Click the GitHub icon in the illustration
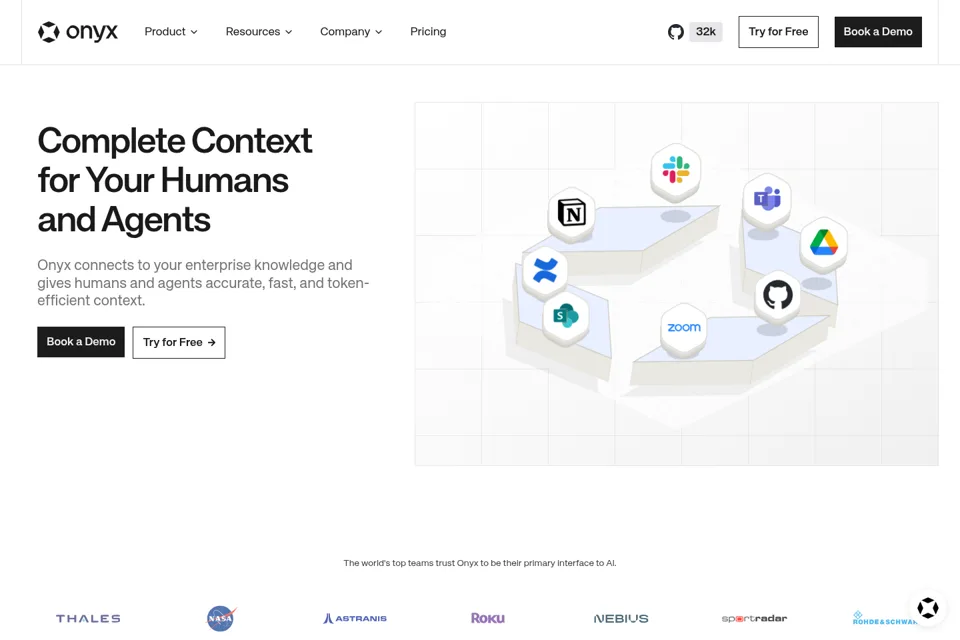 pos(778,295)
